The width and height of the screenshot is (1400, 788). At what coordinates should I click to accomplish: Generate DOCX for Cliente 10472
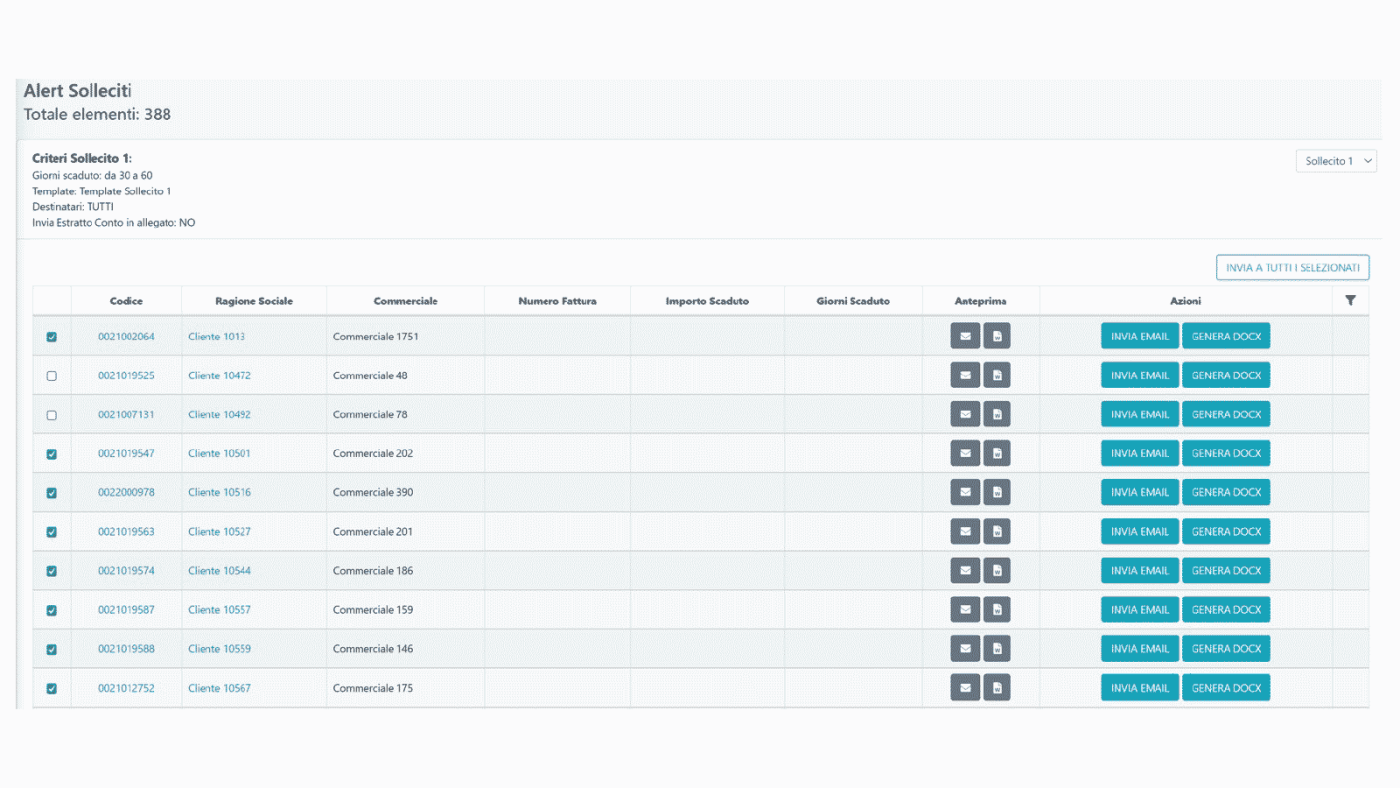tap(1226, 375)
